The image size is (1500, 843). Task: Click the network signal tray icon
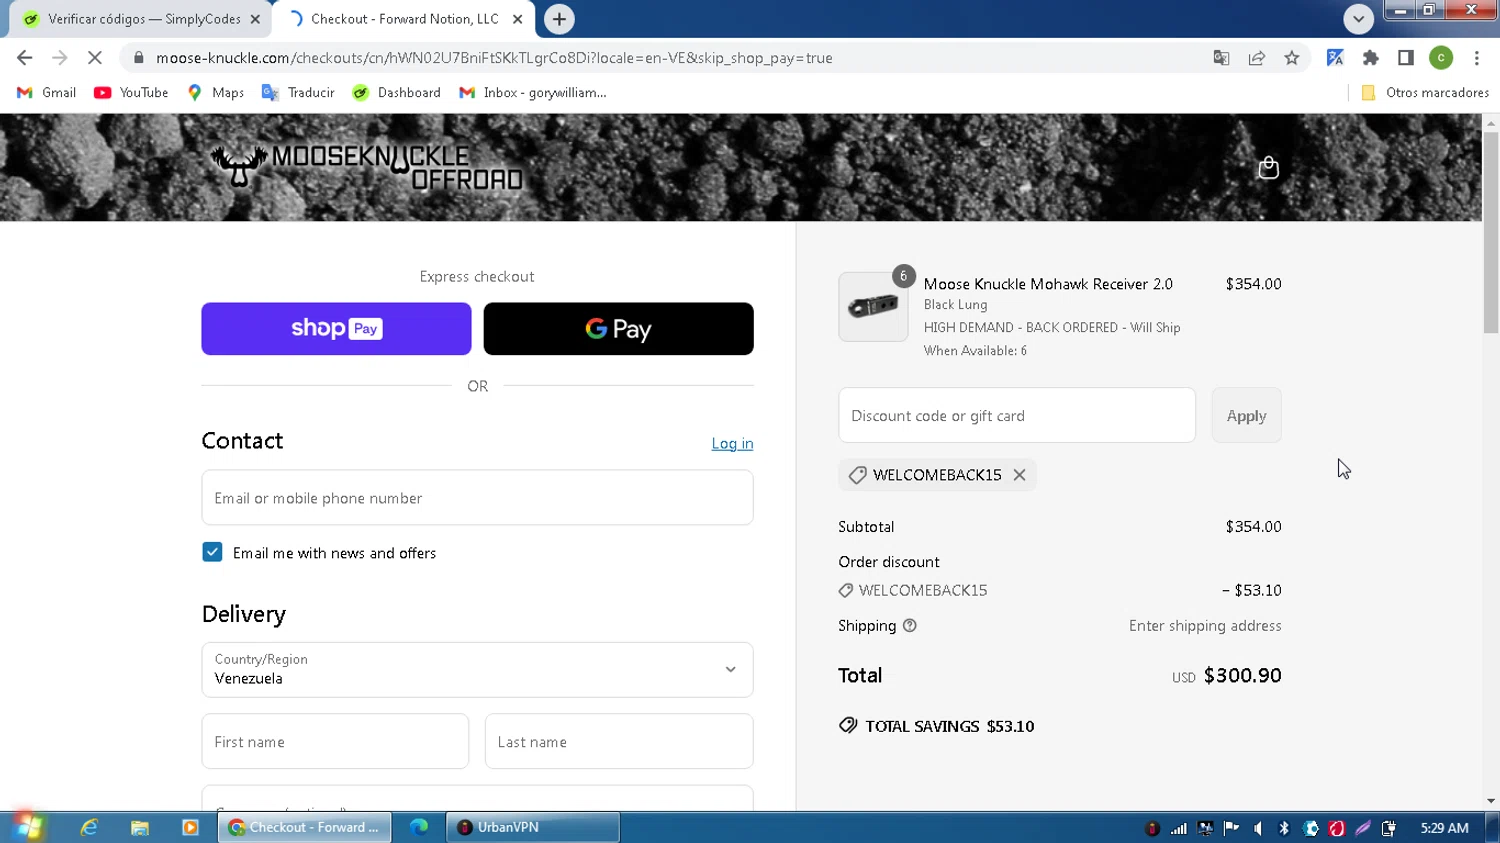[x=1179, y=828]
